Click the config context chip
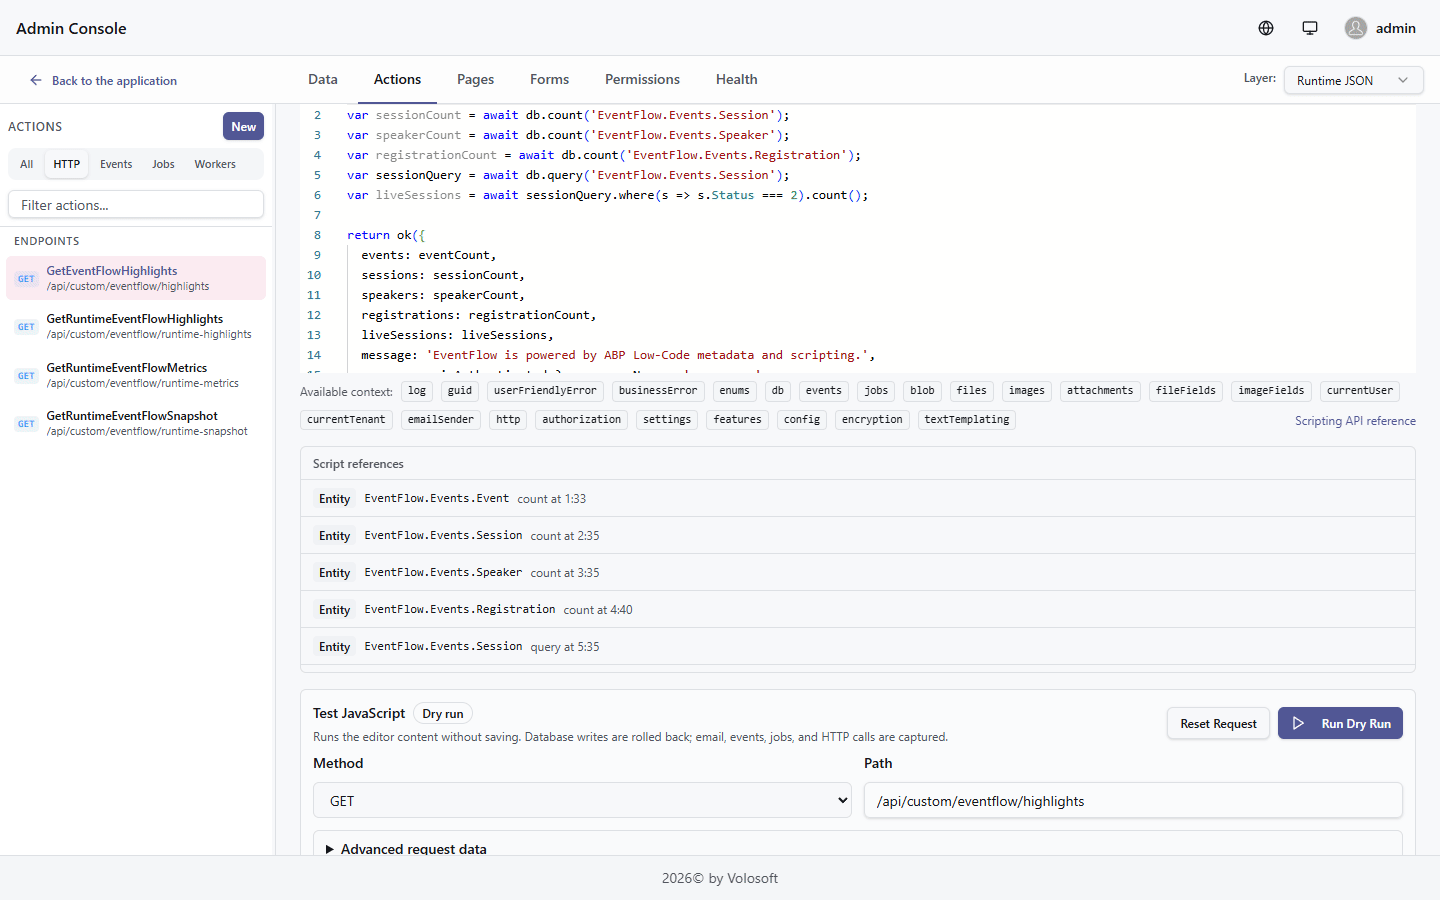1440x900 pixels. pyautogui.click(x=802, y=420)
